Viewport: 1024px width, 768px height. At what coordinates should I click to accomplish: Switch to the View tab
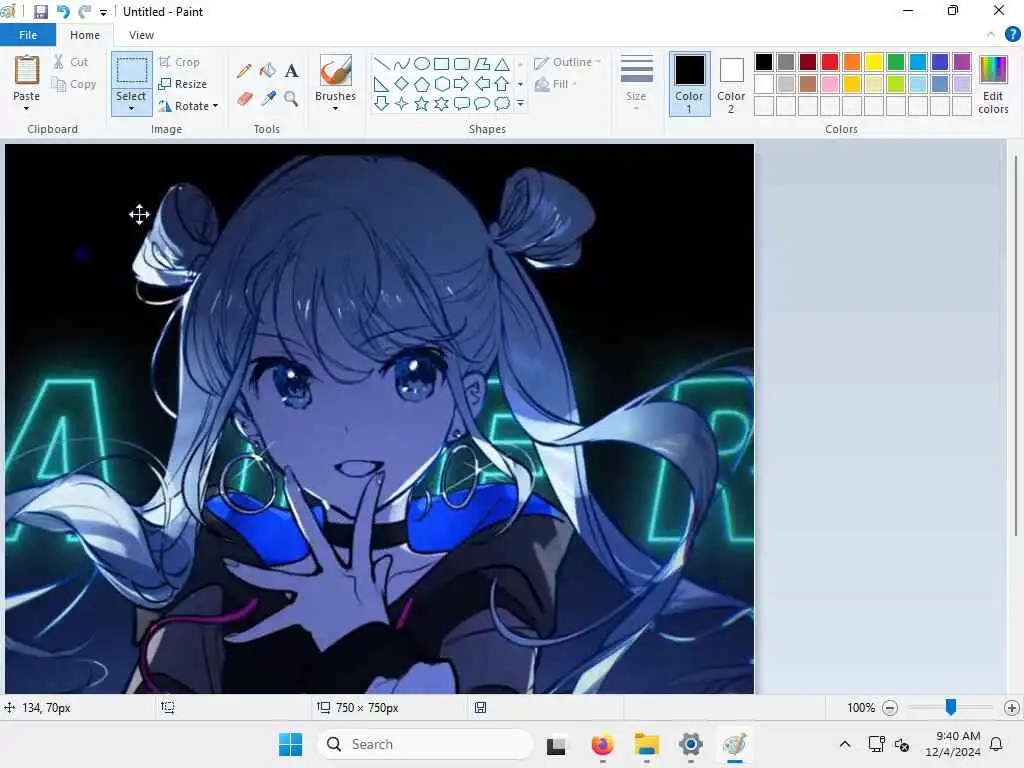(141, 35)
